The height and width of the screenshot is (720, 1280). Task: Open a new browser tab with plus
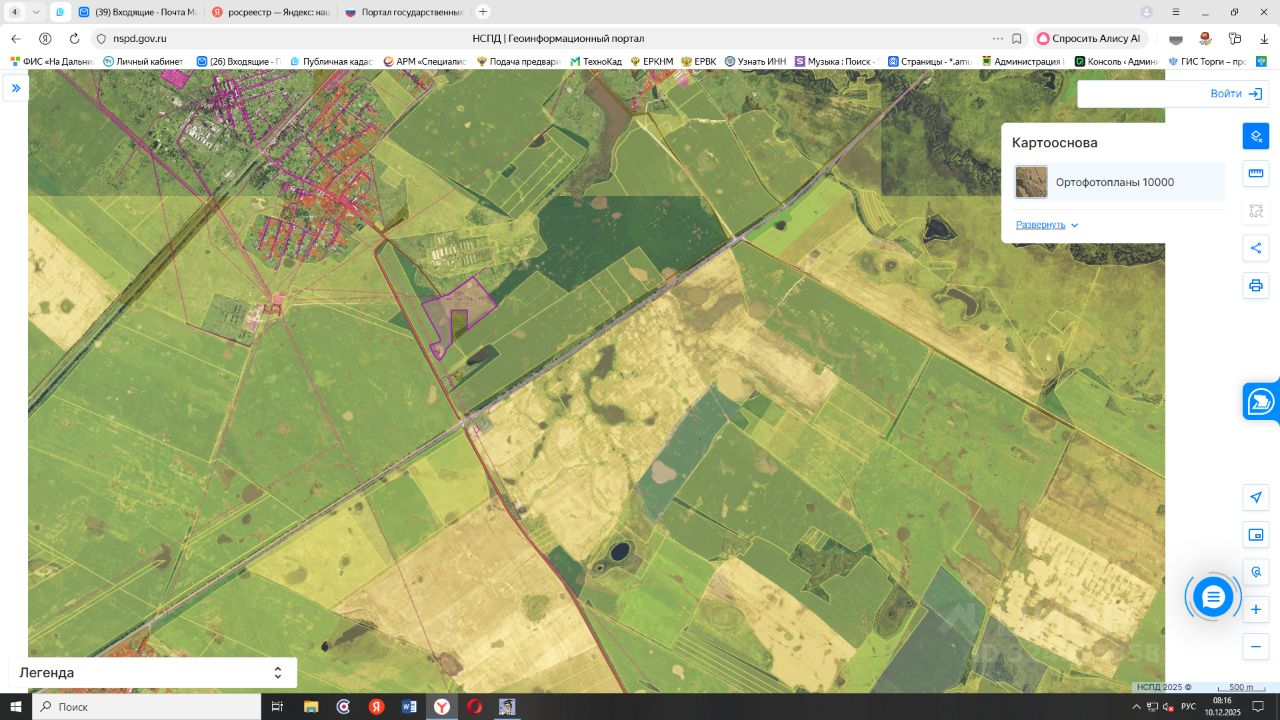point(483,12)
